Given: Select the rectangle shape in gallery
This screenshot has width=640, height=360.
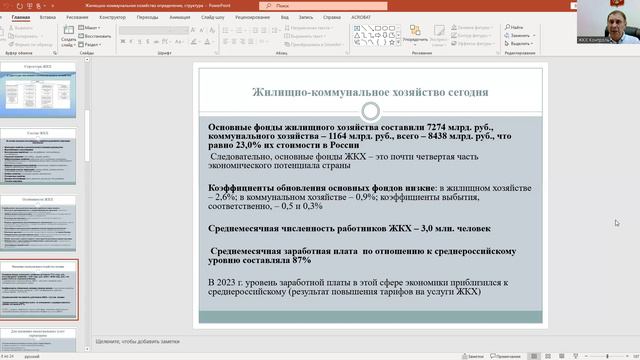Looking at the screenshot, I should point(378,28).
